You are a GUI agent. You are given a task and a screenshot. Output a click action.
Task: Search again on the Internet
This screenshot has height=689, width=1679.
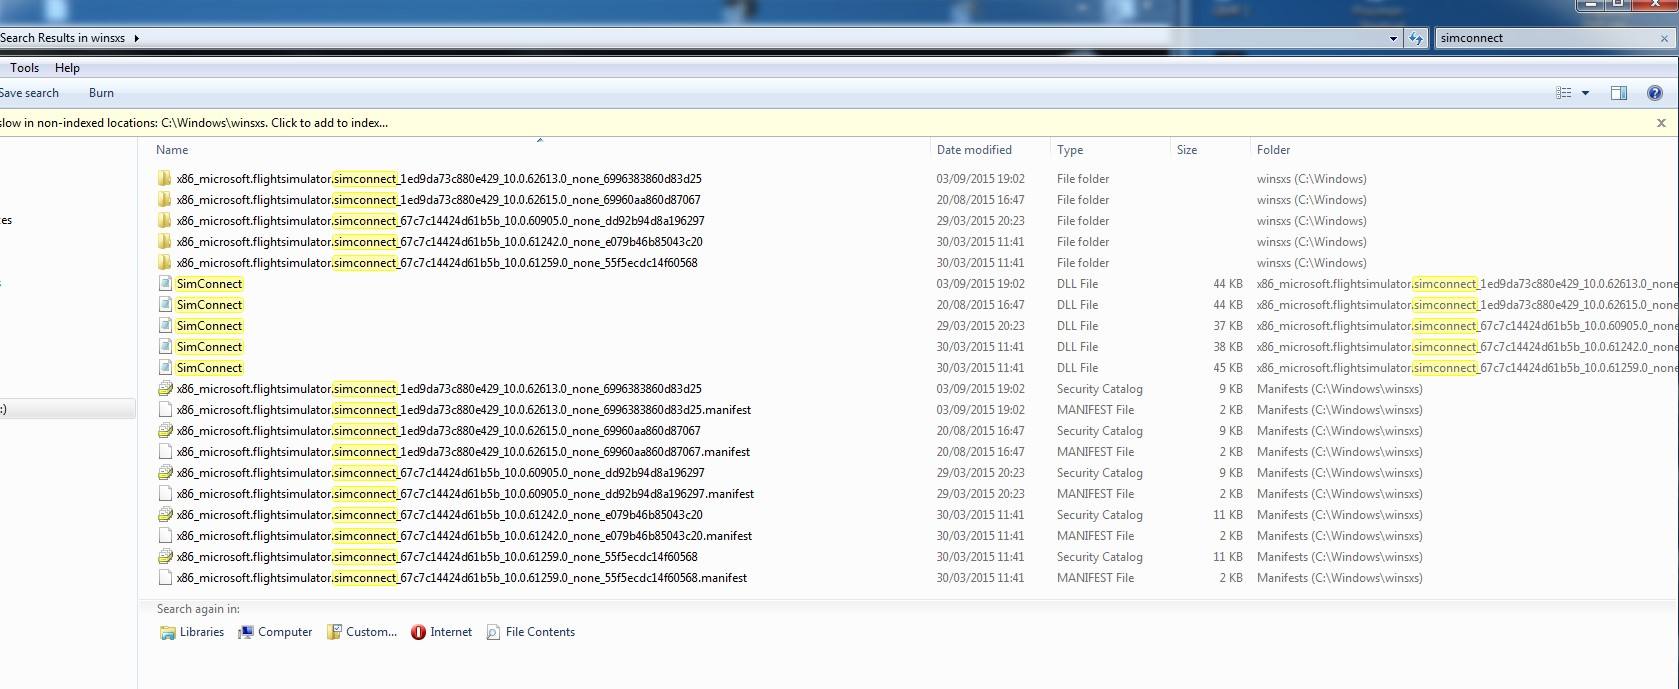click(x=442, y=632)
